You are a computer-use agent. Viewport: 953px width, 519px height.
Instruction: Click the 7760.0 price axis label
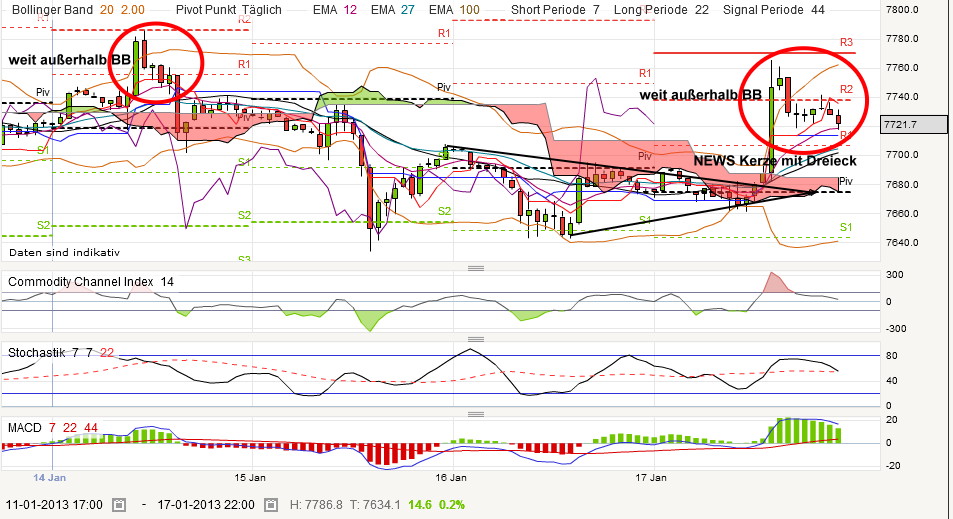point(902,67)
